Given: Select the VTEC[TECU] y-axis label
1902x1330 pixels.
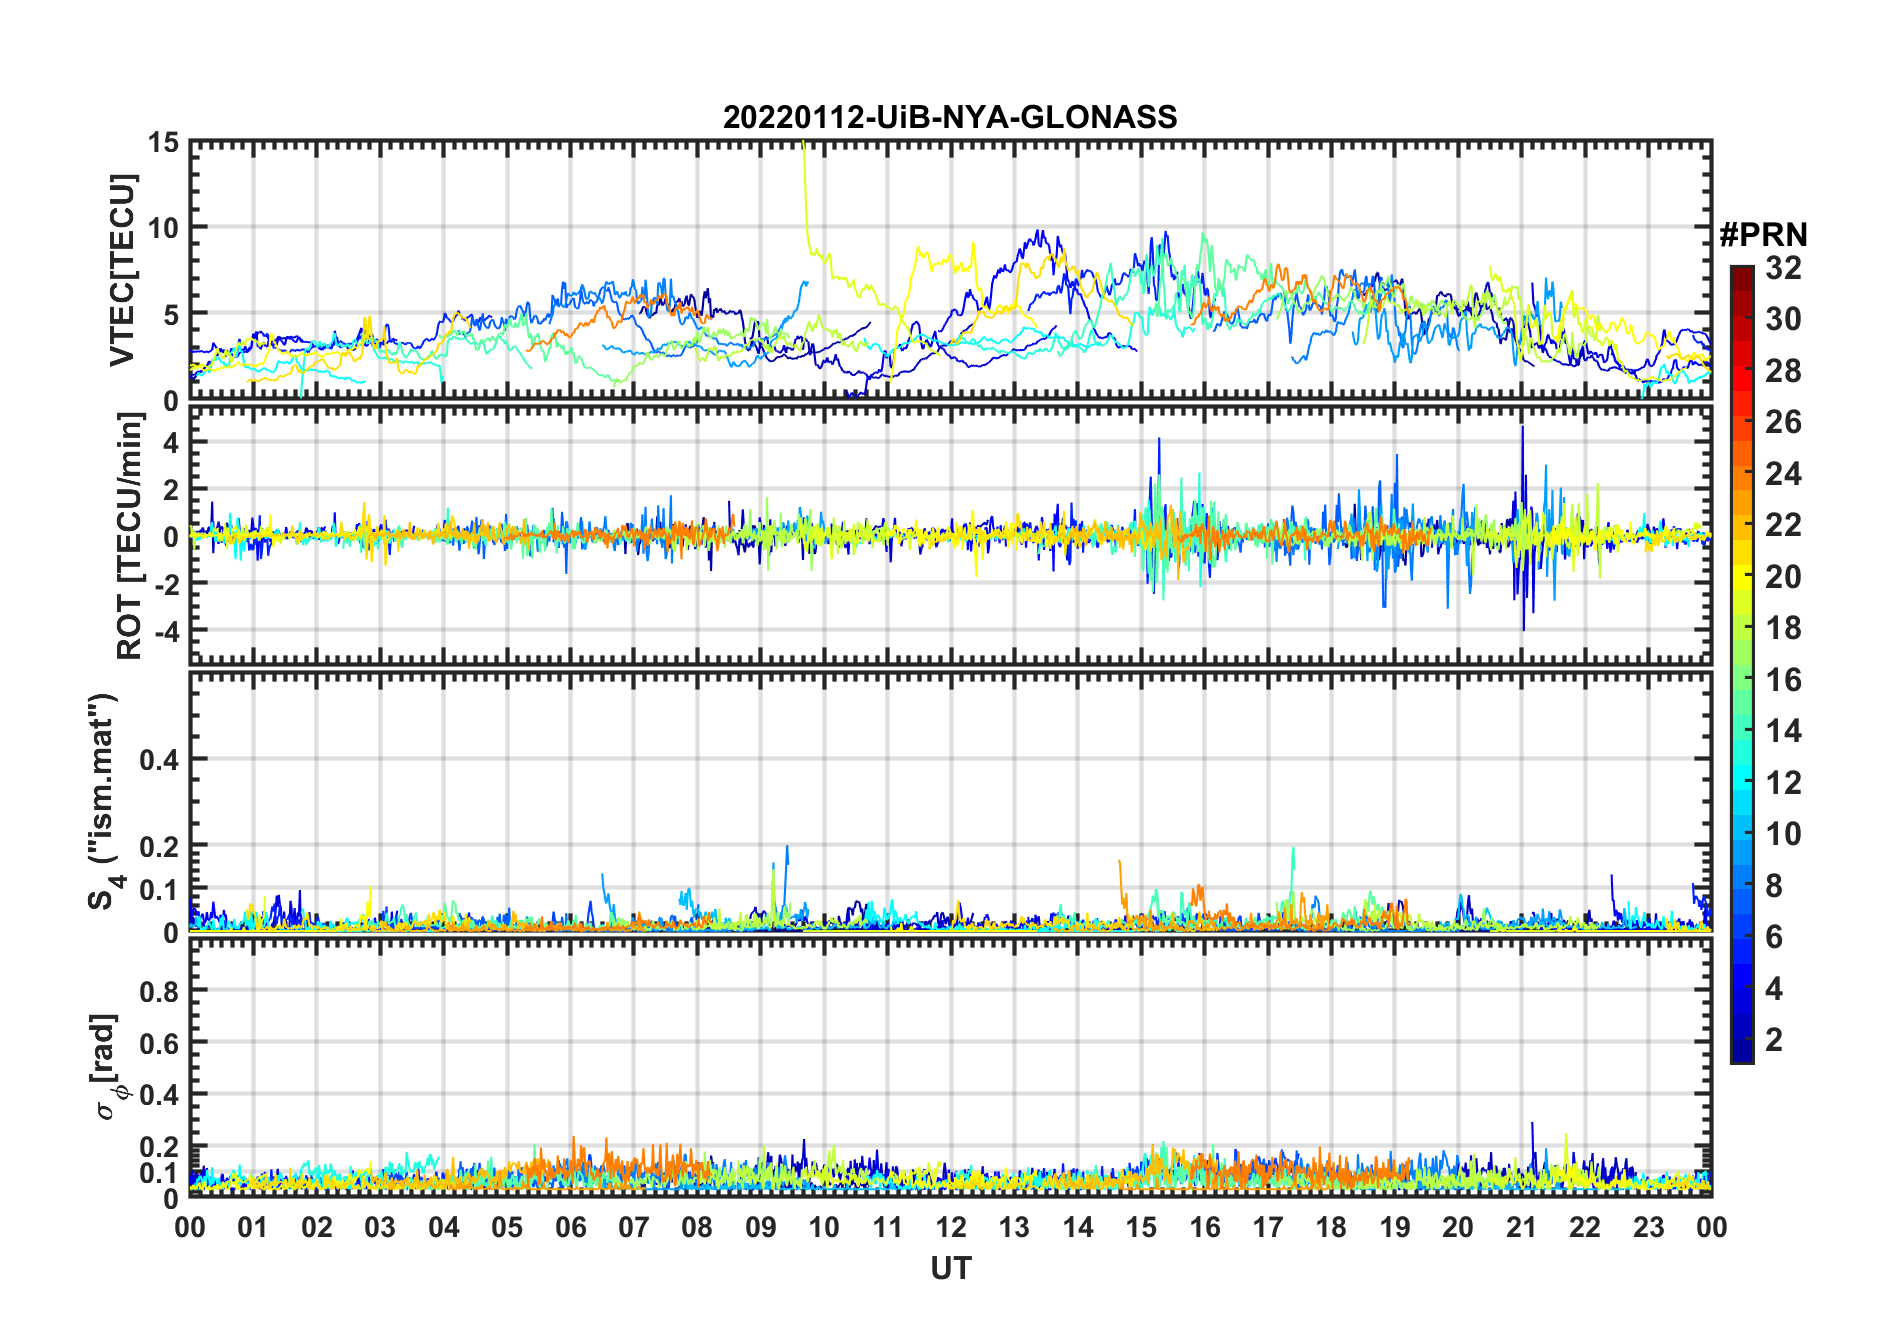Looking at the screenshot, I should tap(121, 270).
